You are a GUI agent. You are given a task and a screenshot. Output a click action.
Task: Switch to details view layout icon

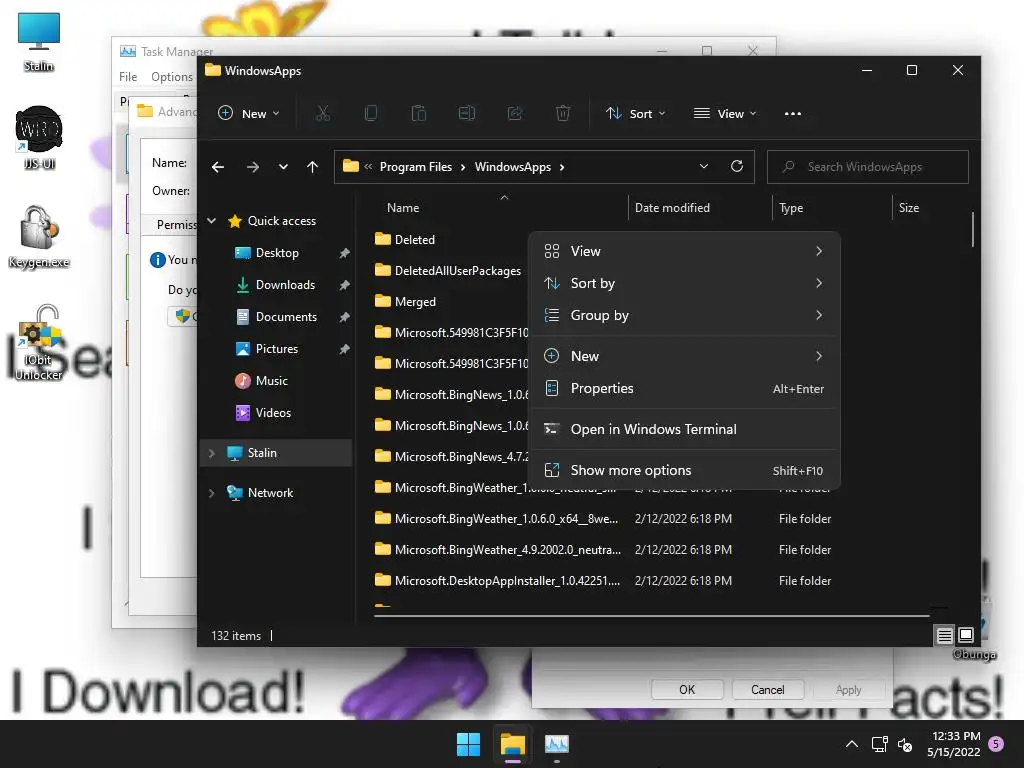click(x=944, y=635)
